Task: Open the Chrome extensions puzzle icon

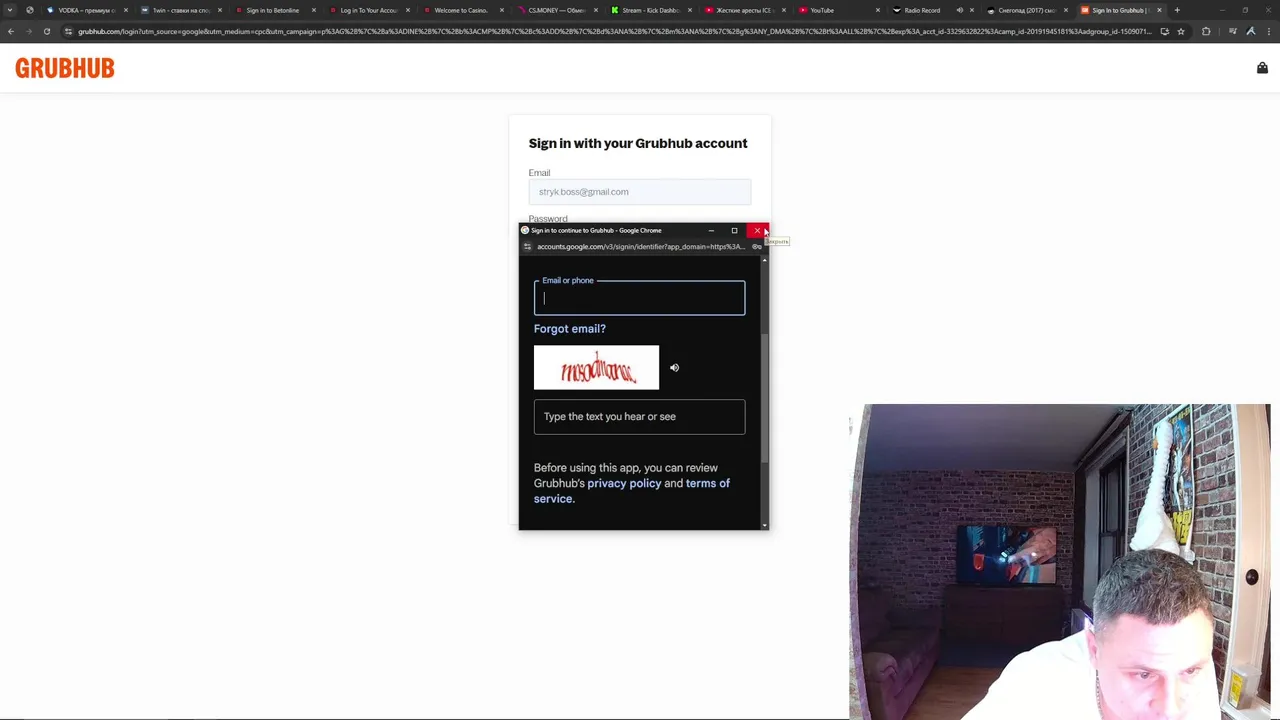Action: coord(1206,31)
